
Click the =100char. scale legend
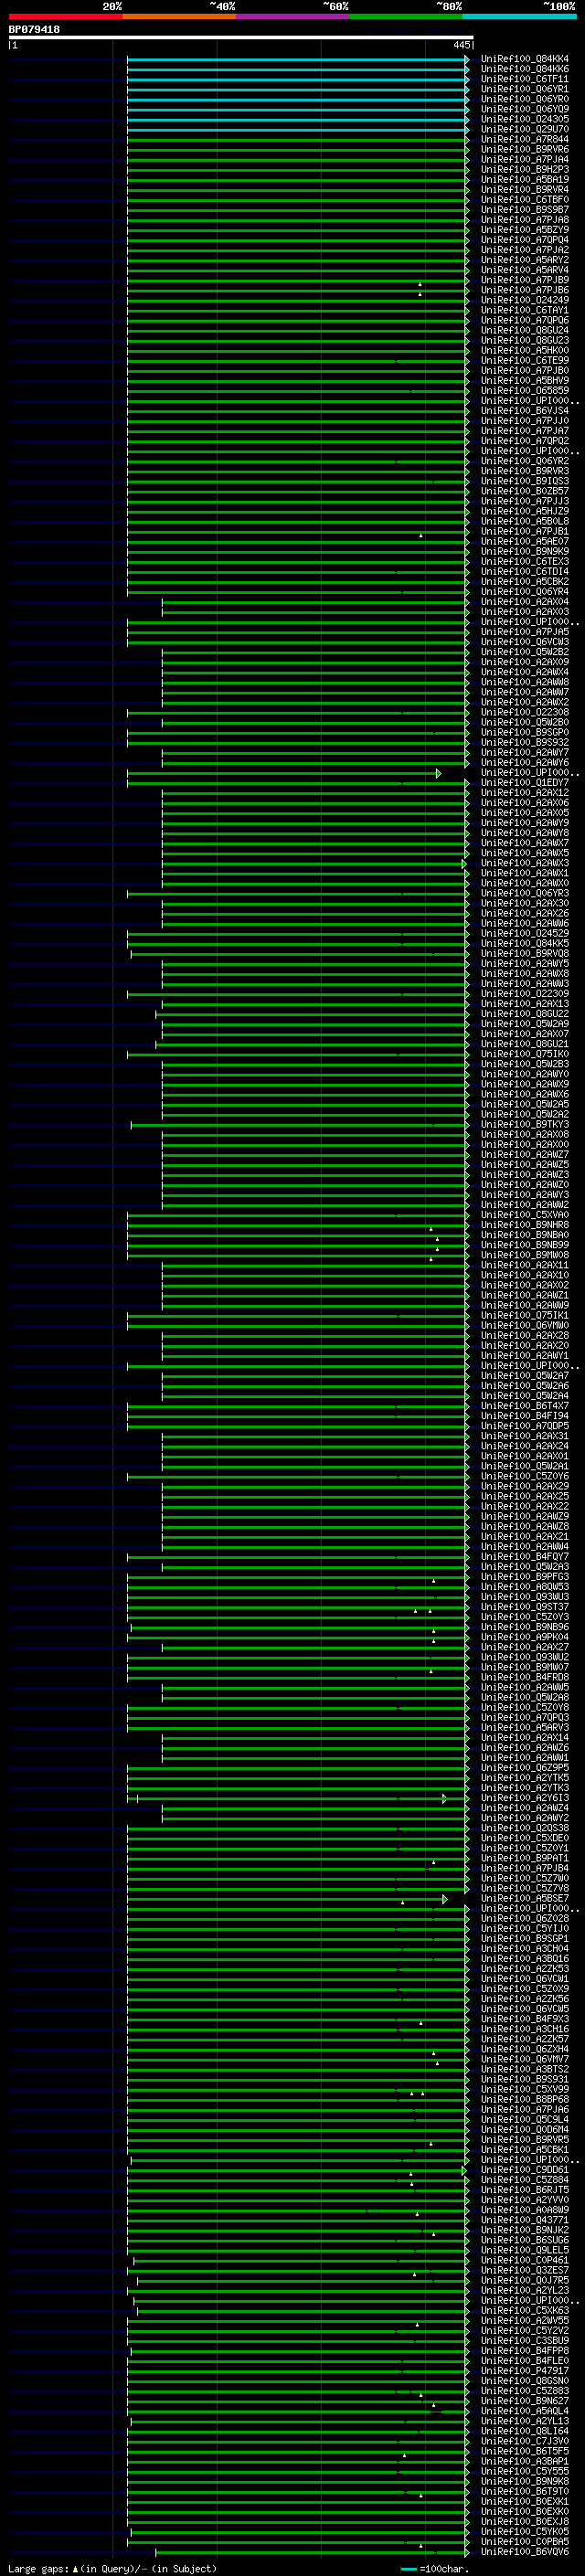(435, 2569)
